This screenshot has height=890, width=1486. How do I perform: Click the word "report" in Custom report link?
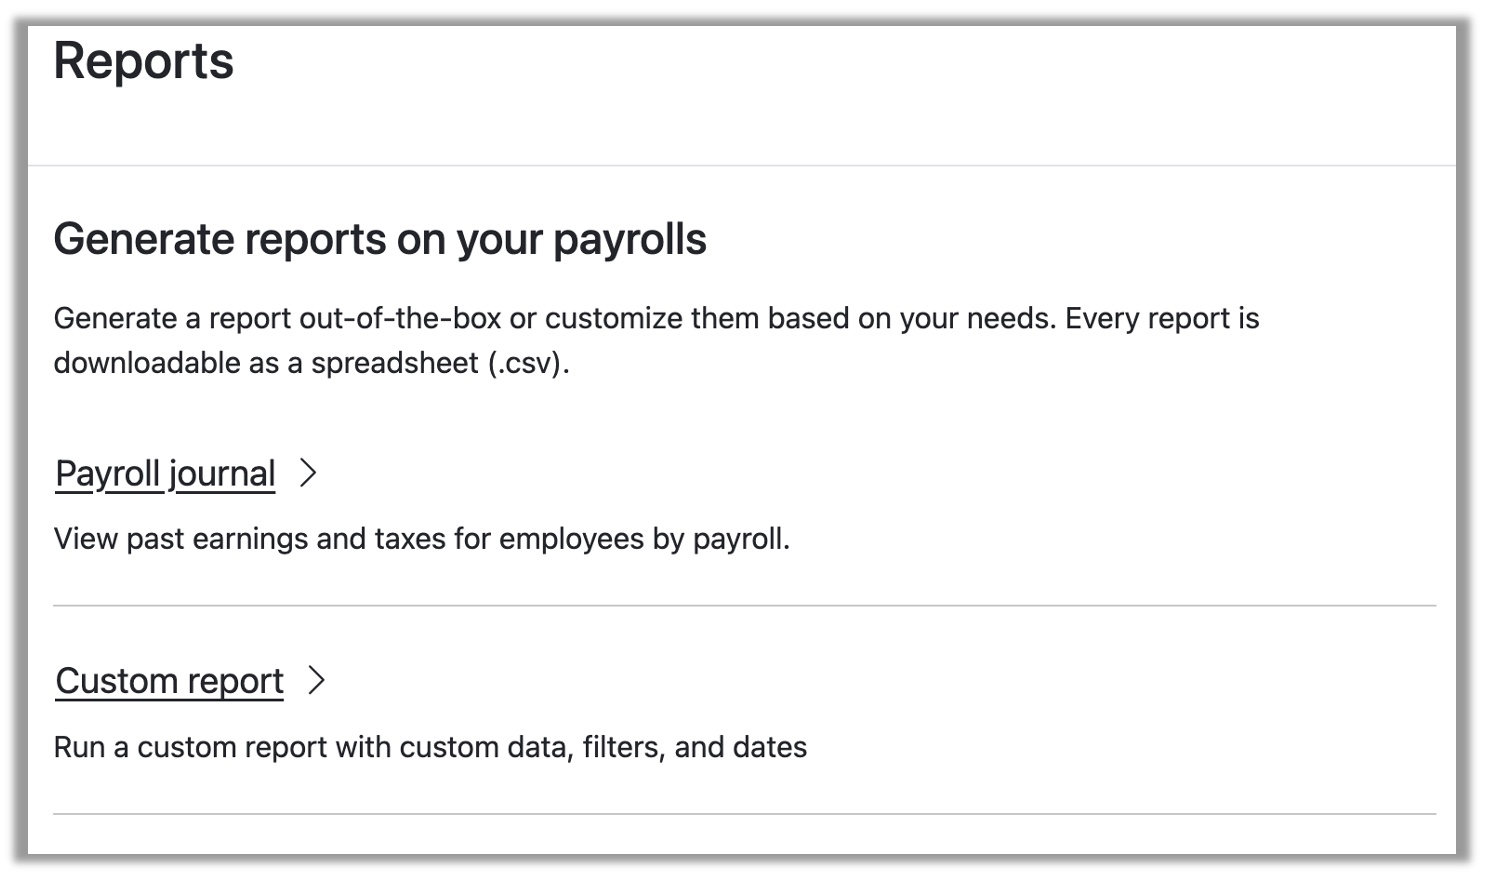pos(235,681)
